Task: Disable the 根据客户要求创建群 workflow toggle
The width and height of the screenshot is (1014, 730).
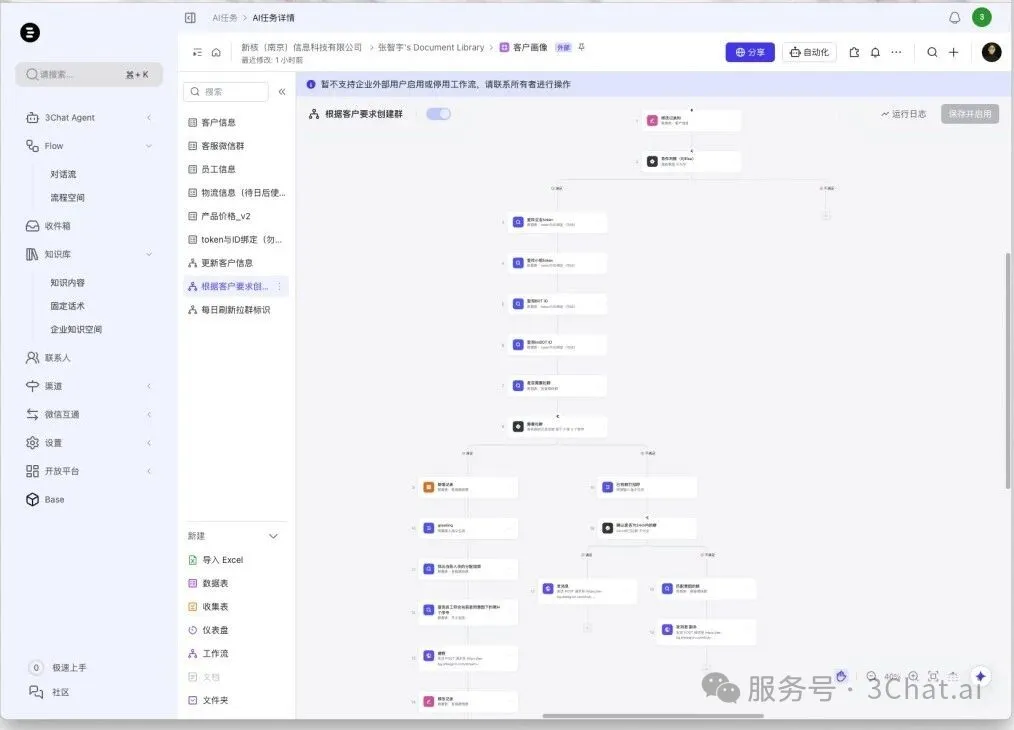Action: tap(438, 114)
